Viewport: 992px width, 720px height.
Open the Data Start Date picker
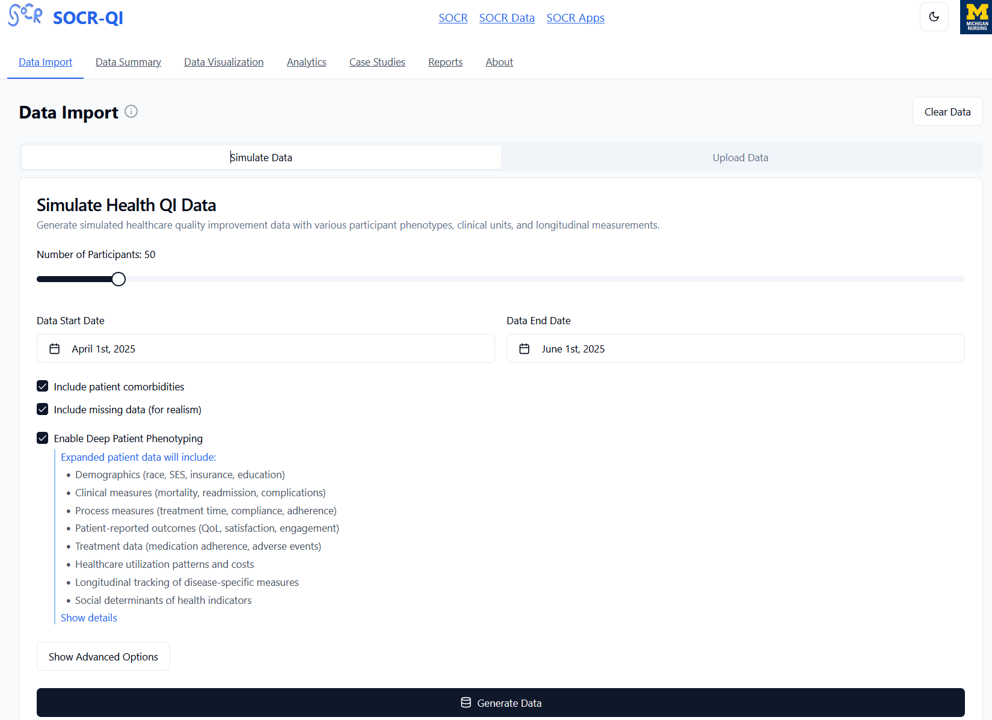tap(265, 349)
